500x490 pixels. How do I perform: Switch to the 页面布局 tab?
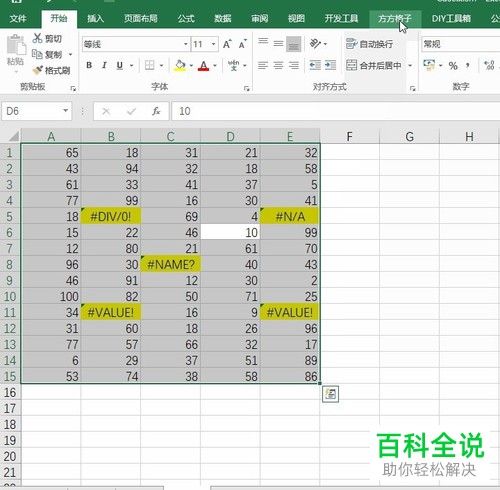click(141, 18)
